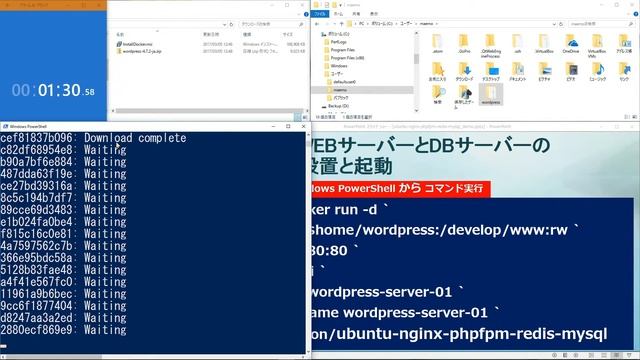Select defaultuser0 in navigation tree
The image size is (640, 360).
coord(342,82)
